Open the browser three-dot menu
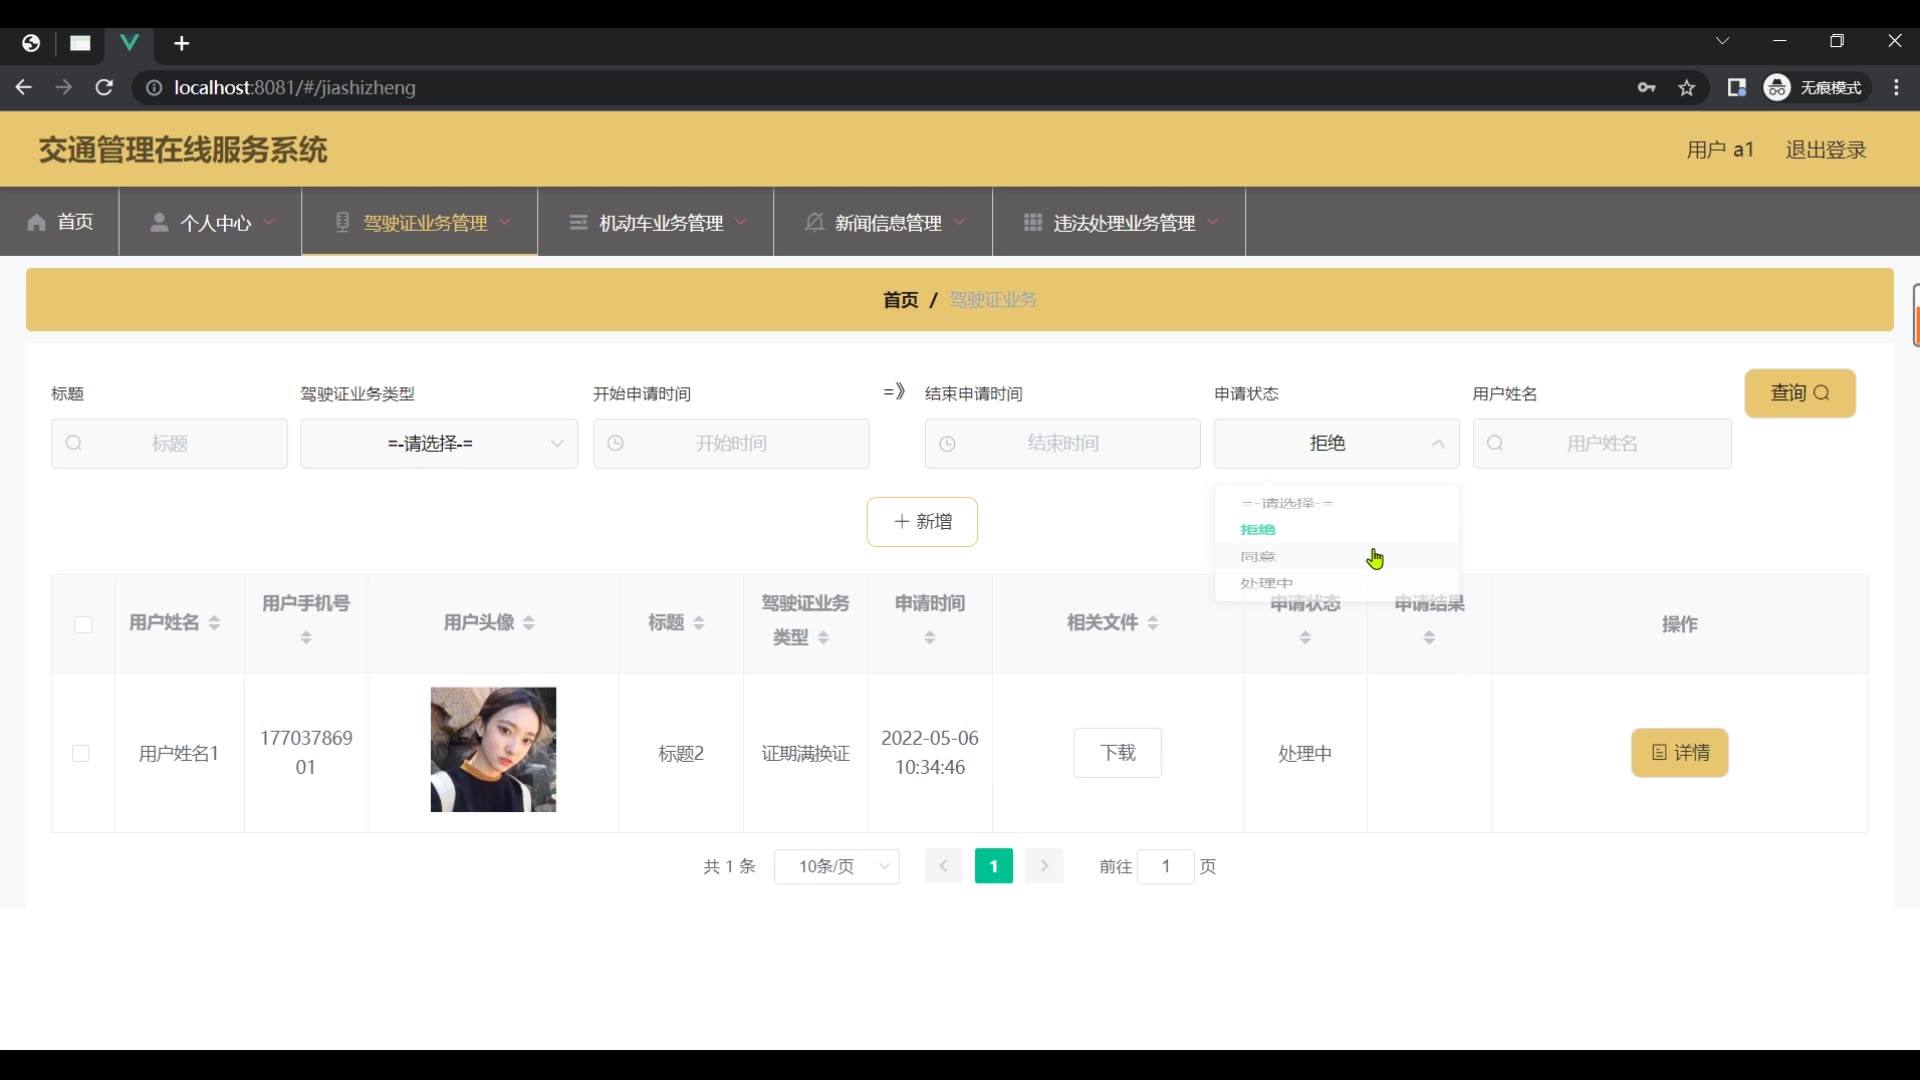This screenshot has width=1920, height=1080. pos(1896,88)
